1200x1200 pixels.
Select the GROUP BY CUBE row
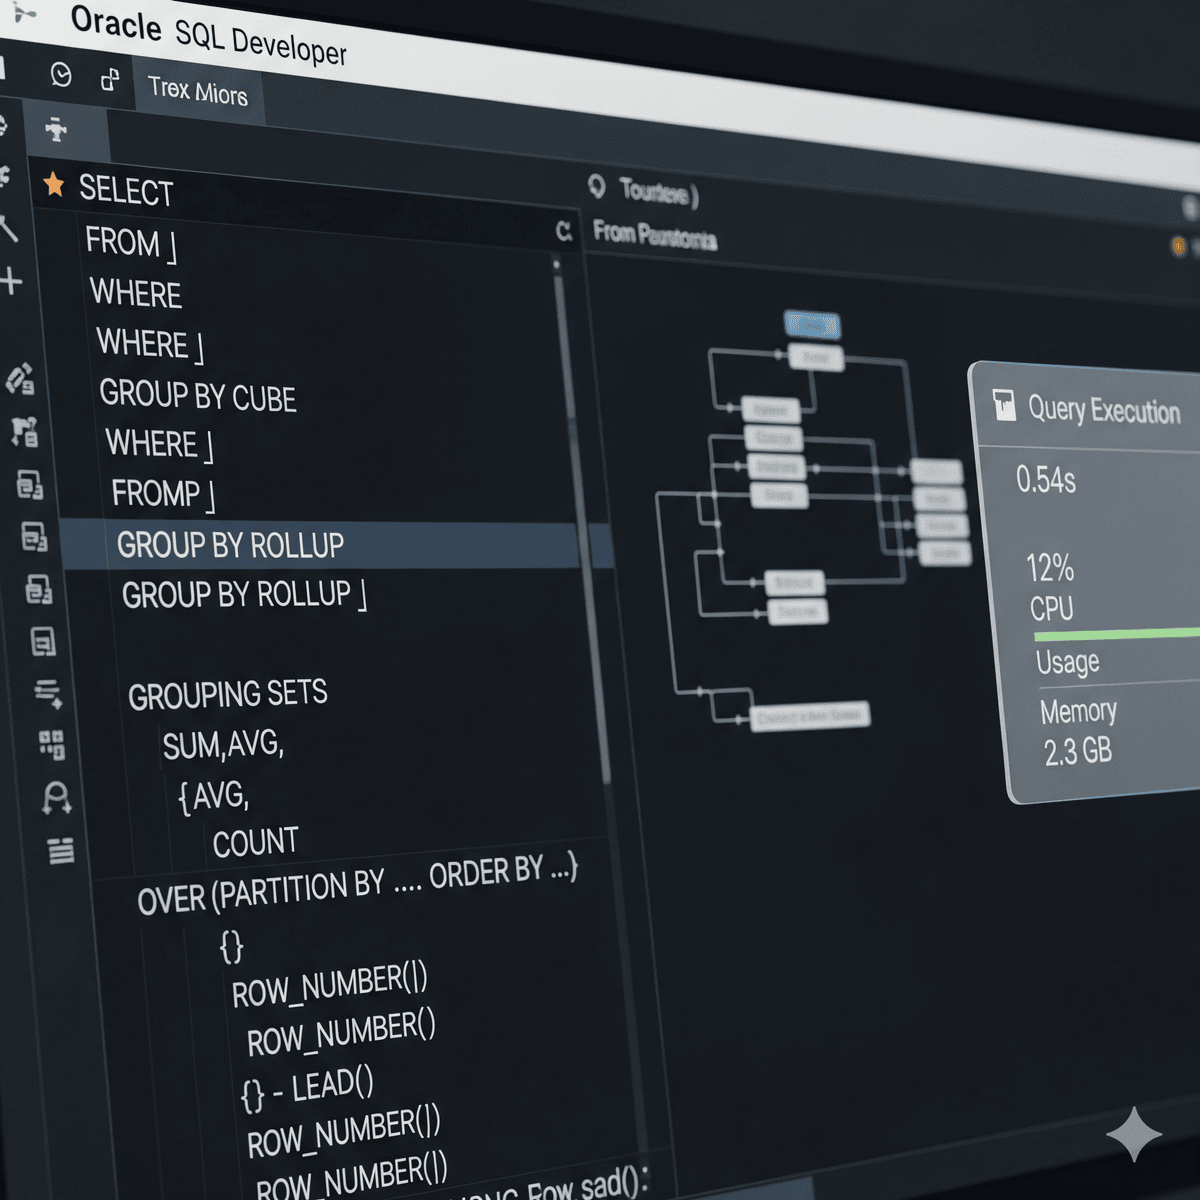198,396
